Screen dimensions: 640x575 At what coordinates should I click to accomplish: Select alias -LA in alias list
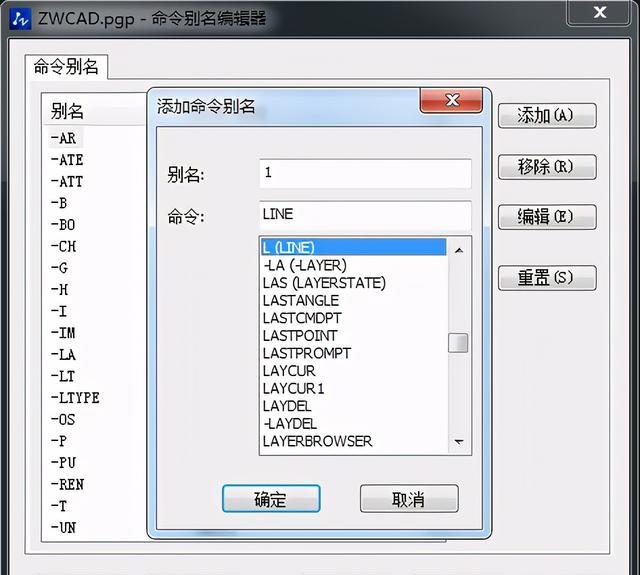tap(63, 355)
